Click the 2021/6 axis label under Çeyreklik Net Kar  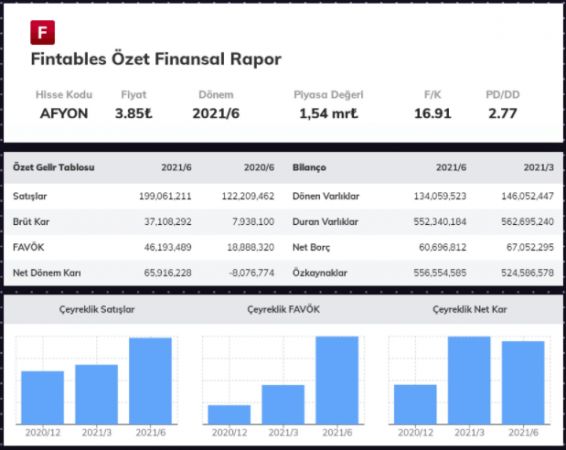(523, 432)
